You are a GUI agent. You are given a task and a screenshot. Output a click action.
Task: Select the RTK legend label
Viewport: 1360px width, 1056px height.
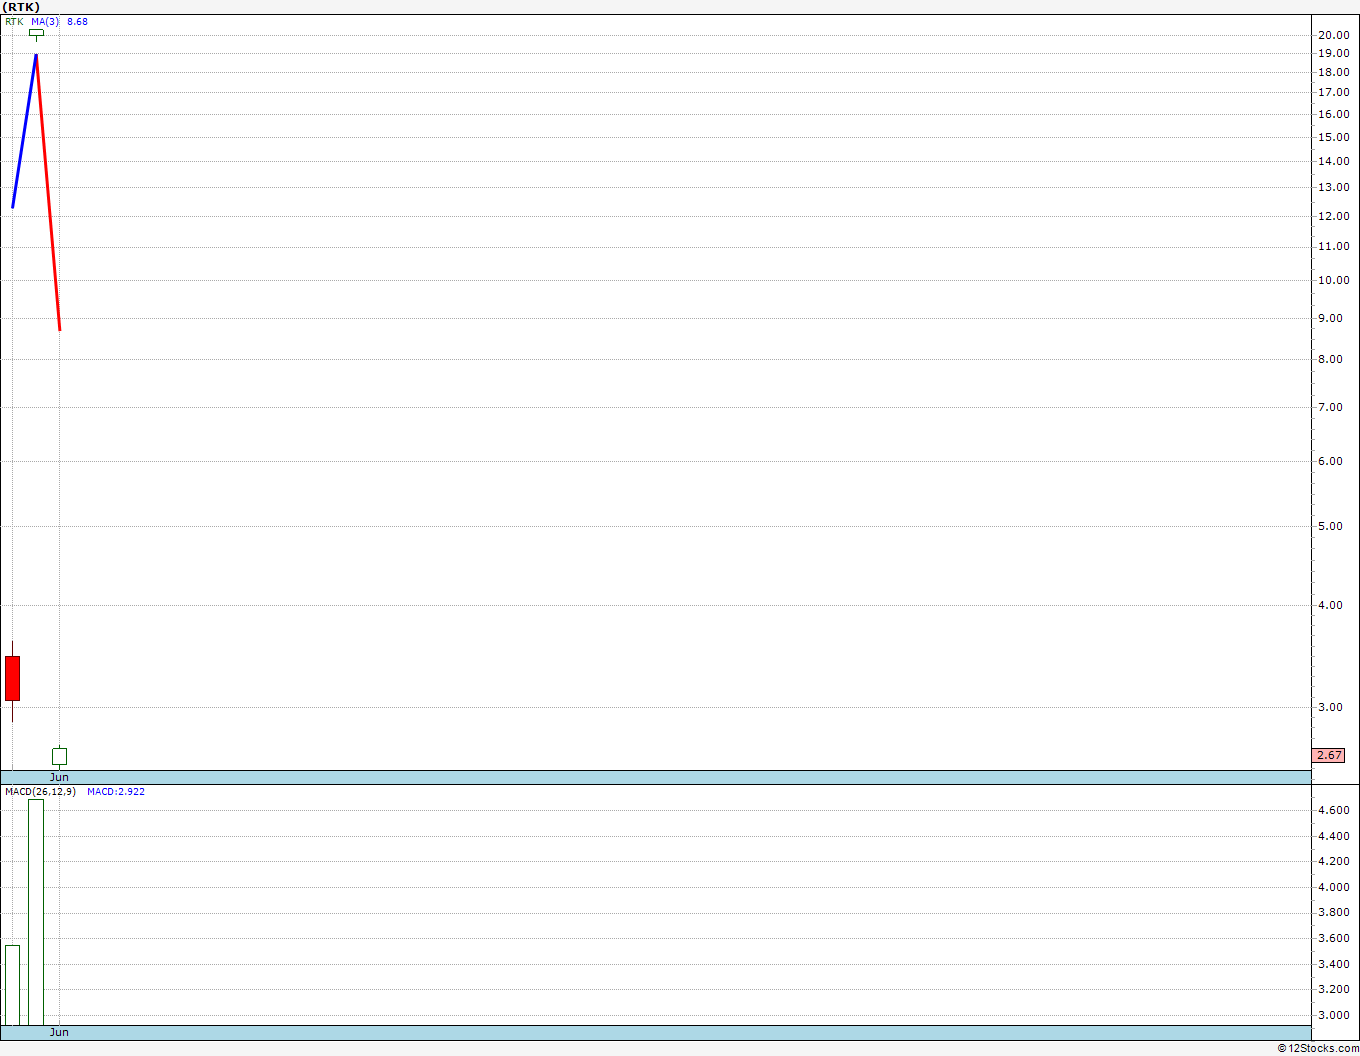tap(14, 21)
